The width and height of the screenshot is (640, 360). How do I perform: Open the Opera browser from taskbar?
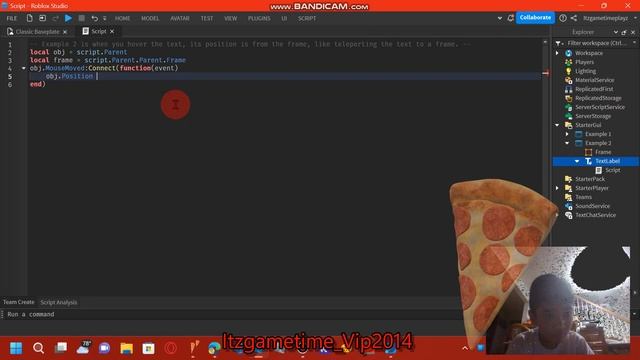pos(171,348)
